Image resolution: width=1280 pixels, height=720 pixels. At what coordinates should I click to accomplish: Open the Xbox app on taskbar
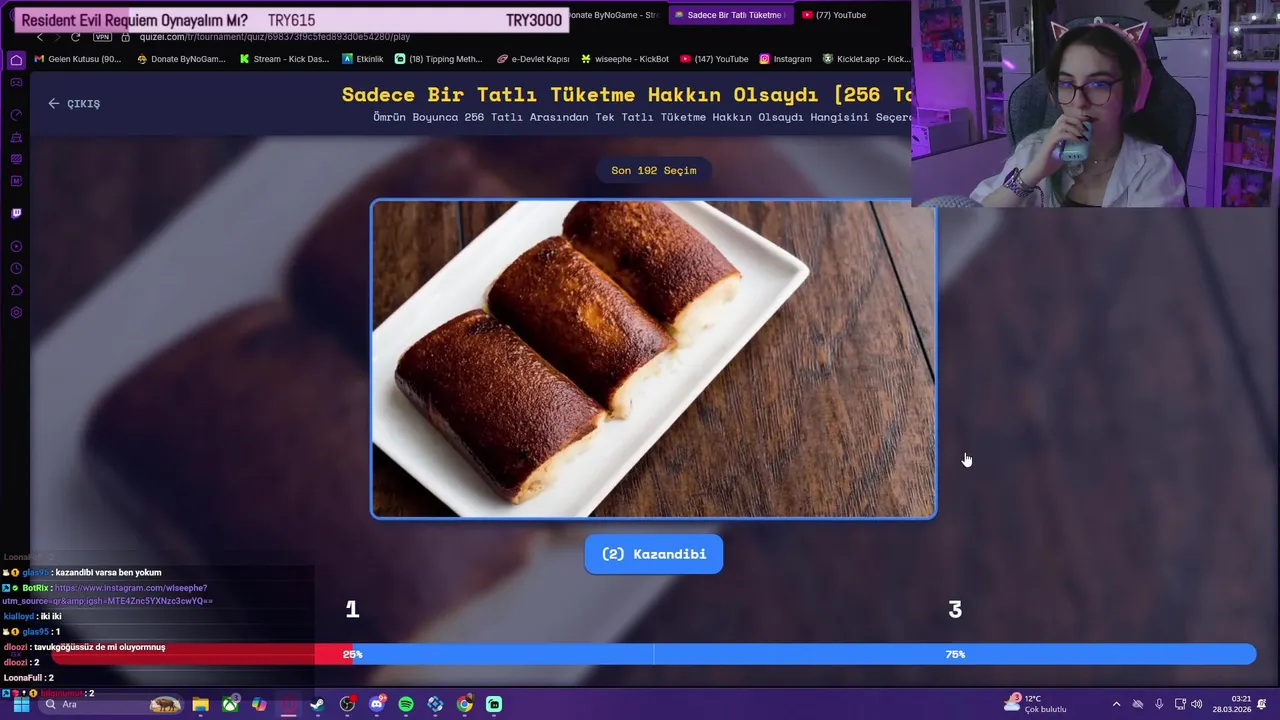230,704
